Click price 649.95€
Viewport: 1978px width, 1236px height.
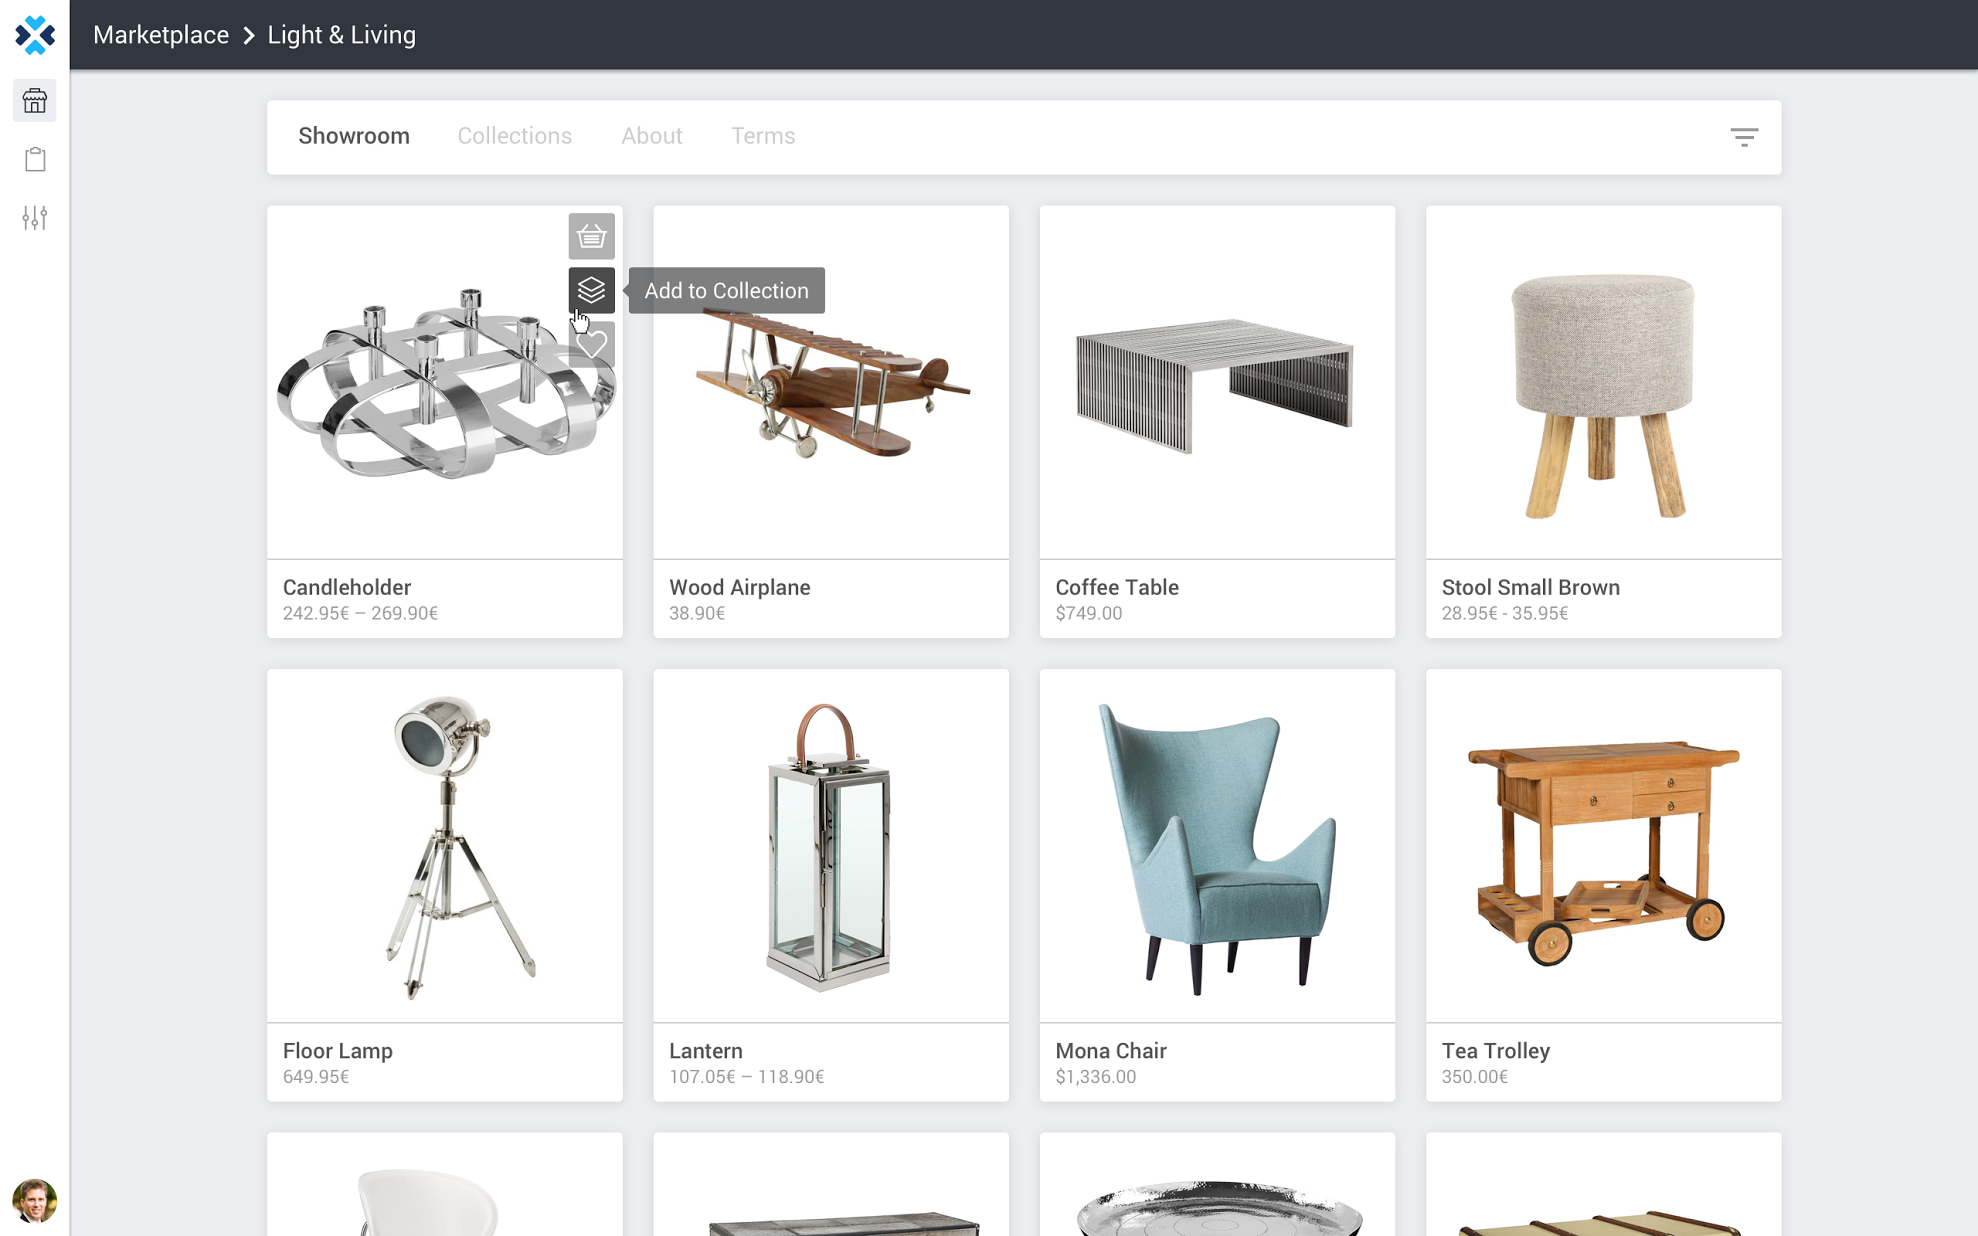point(316,1077)
